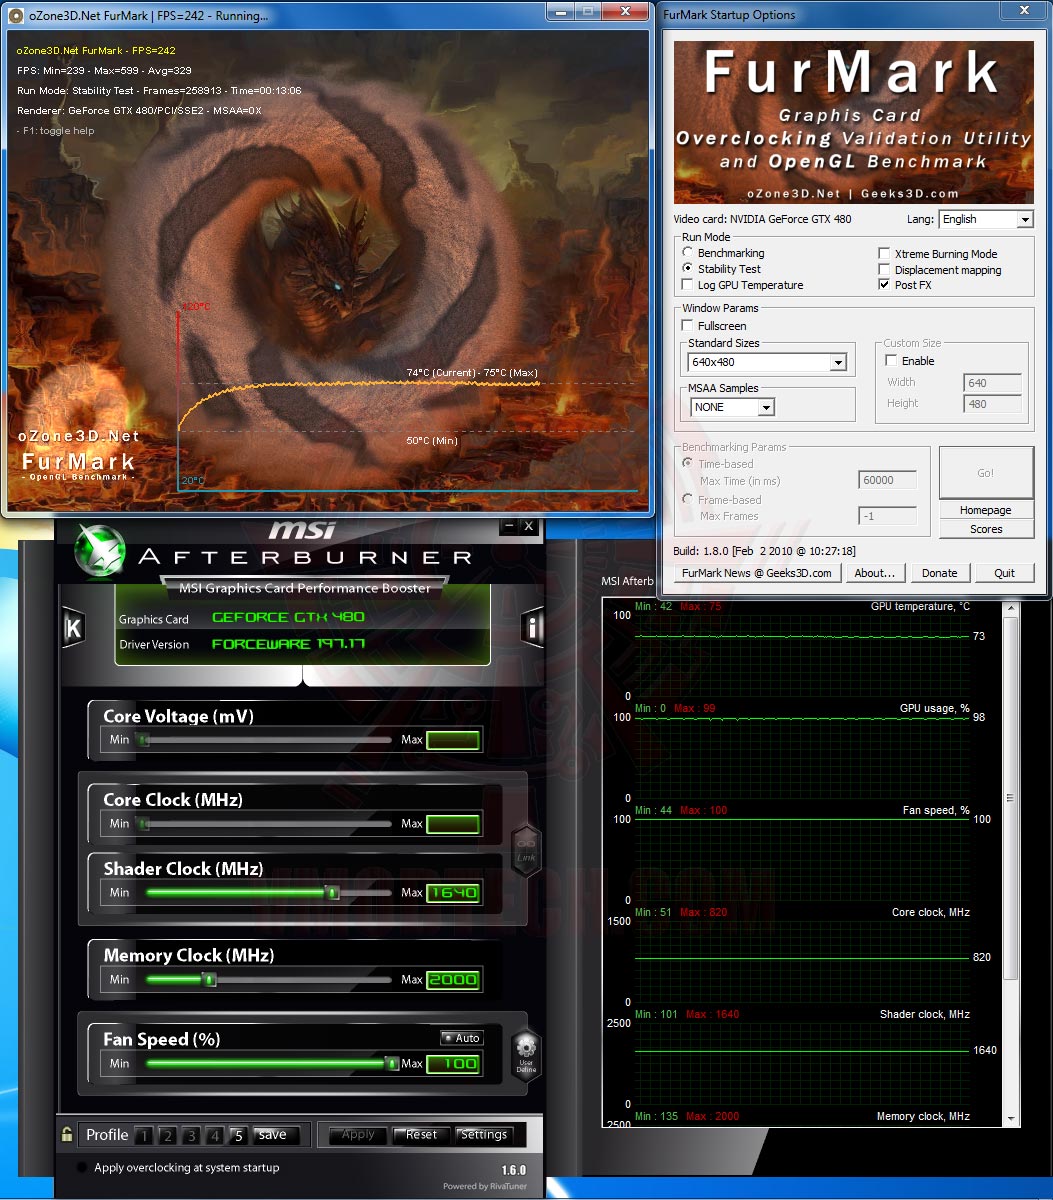Click the User Define gear icon

526,1054
